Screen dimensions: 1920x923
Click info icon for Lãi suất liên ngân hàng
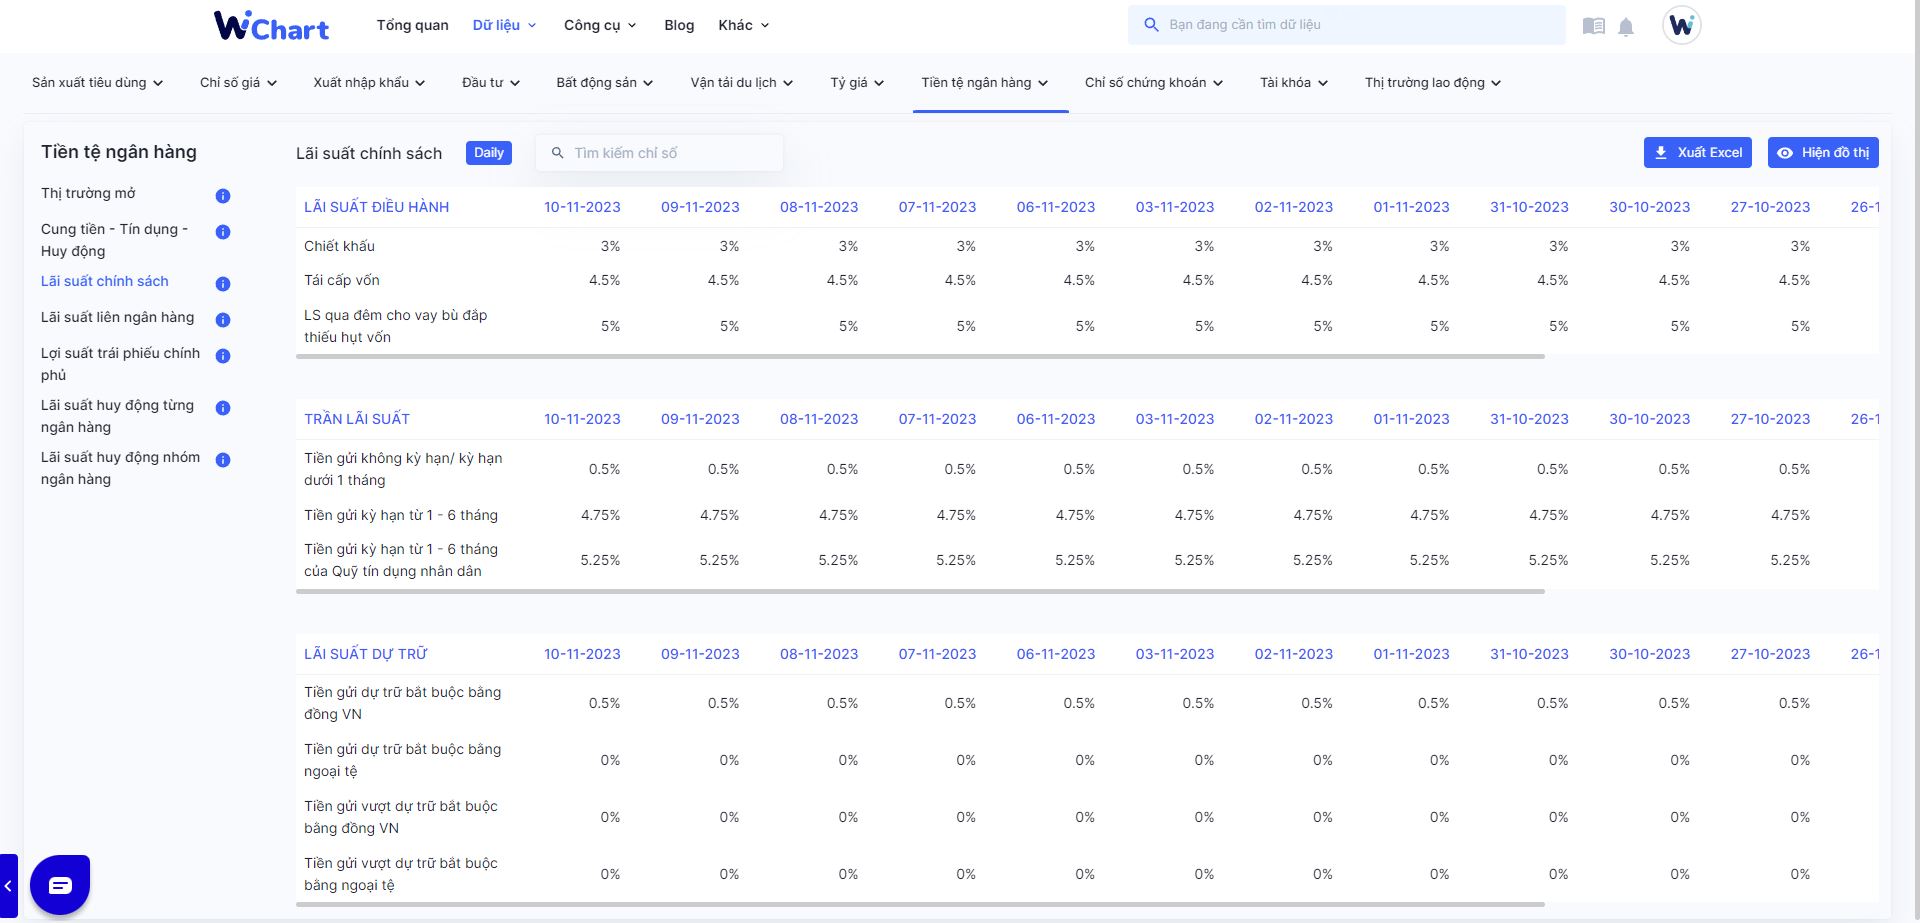[223, 320]
